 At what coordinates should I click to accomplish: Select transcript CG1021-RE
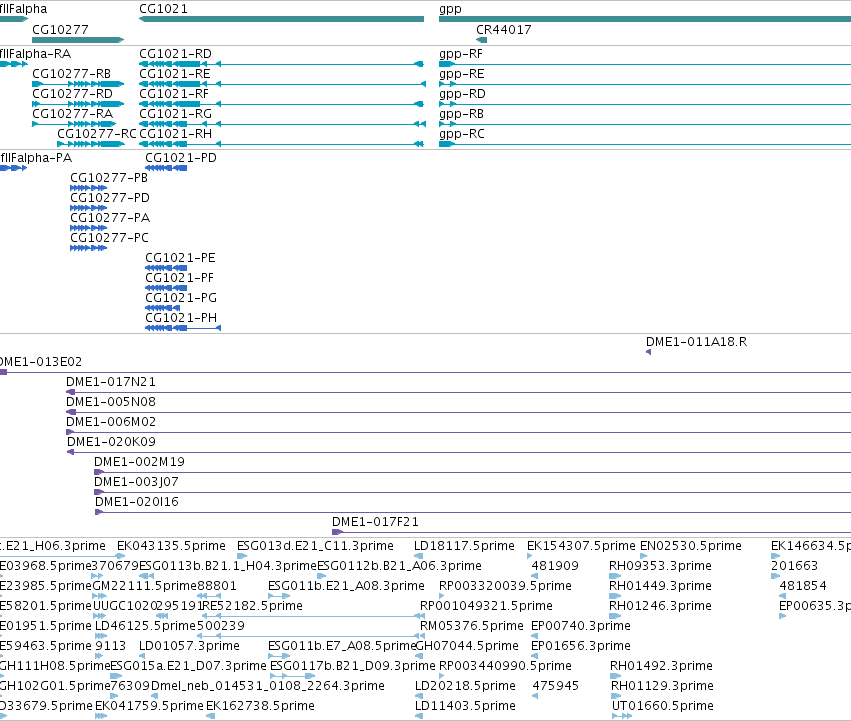pos(282,84)
